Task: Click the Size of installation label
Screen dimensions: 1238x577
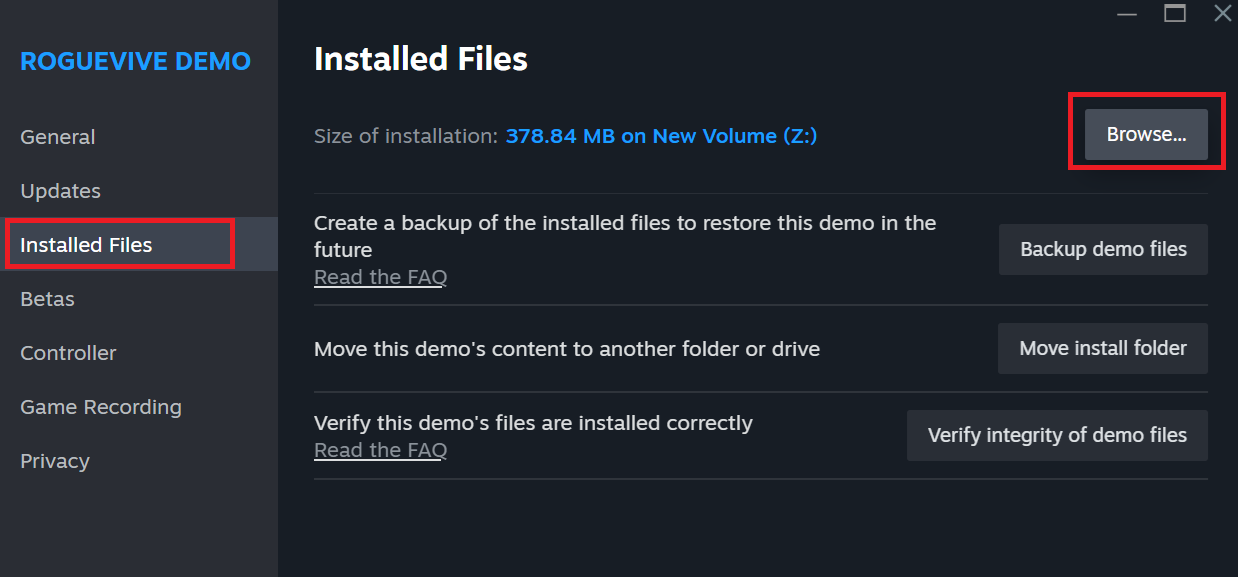Action: tap(406, 136)
